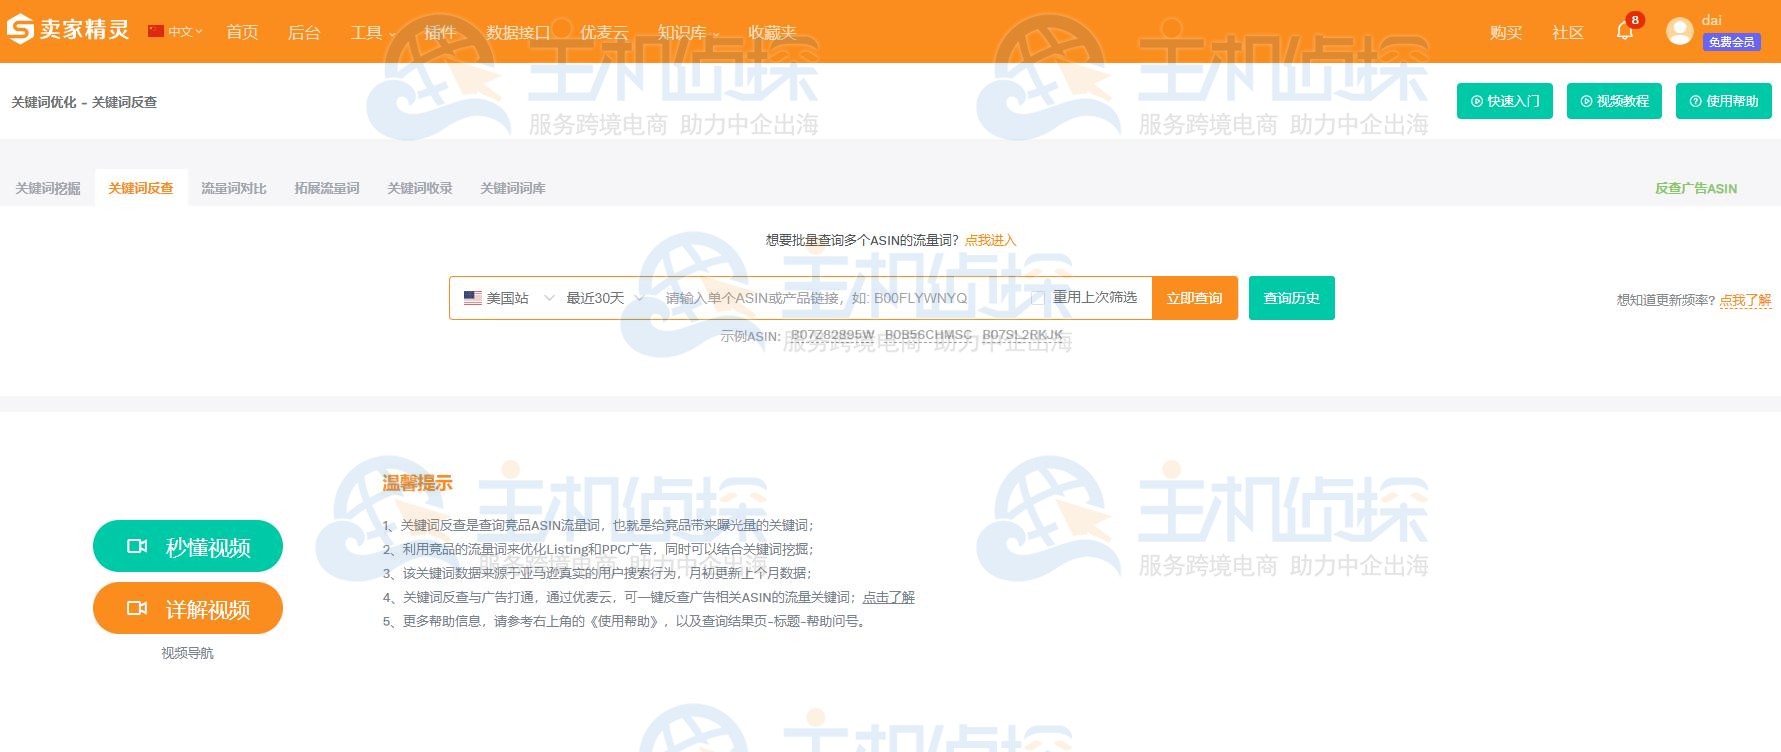Select example ASIN B07Z82895W
The width and height of the screenshot is (1781, 752).
[x=833, y=335]
